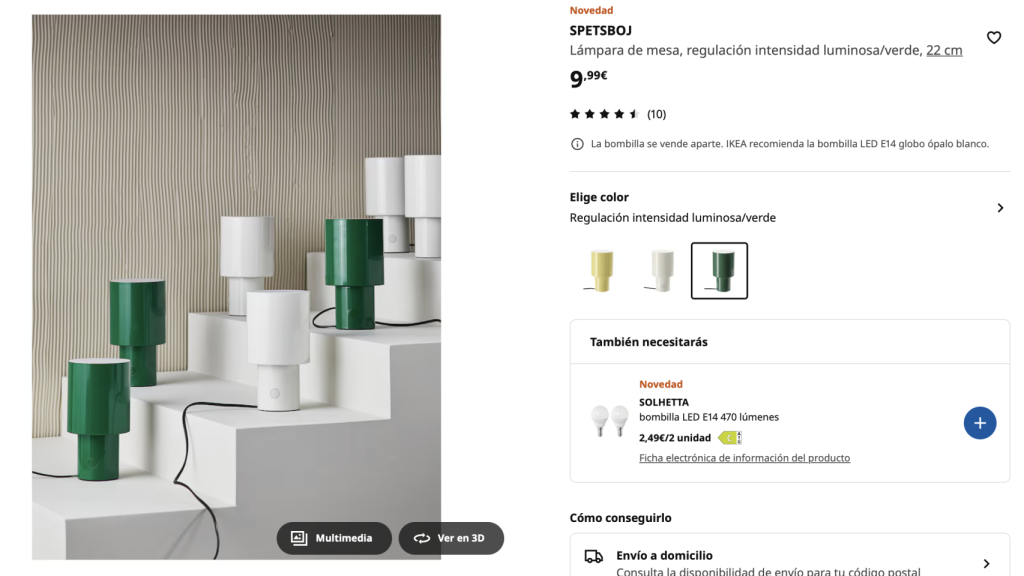
Task: Click the info icon beside the bulb notice
Action: (x=577, y=144)
